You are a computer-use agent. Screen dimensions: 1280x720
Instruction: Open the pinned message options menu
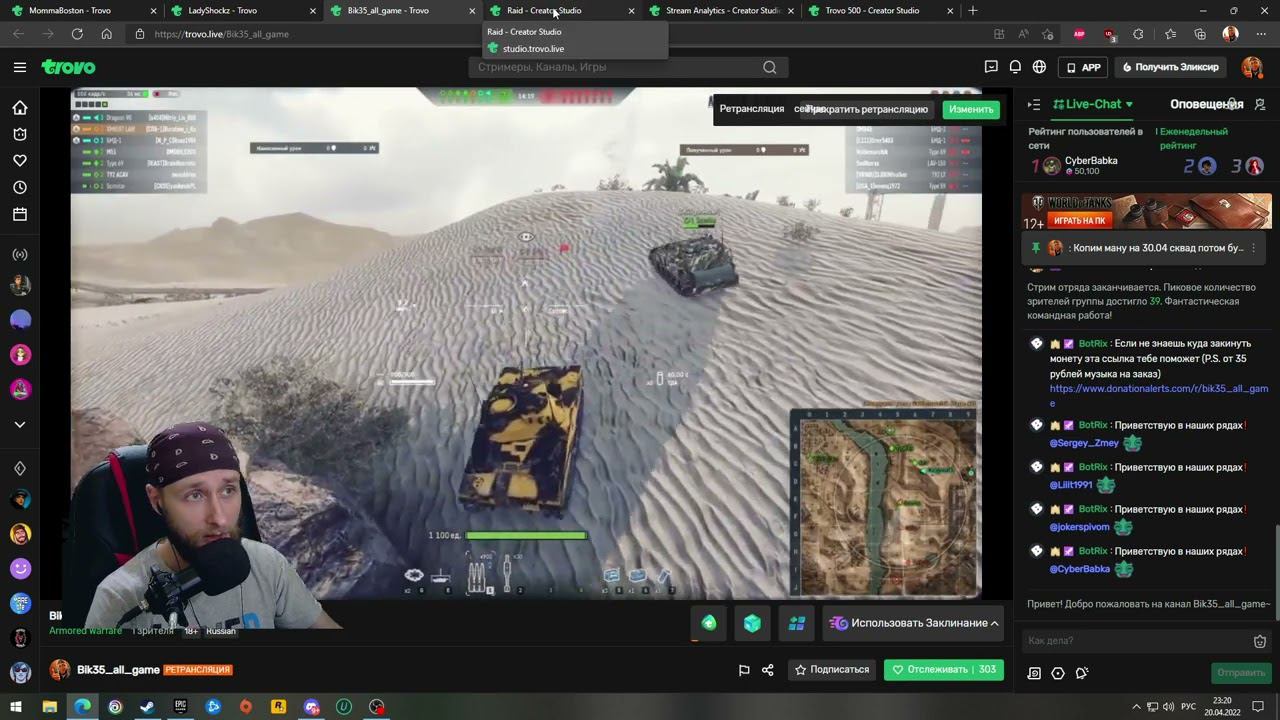[x=1253, y=247]
